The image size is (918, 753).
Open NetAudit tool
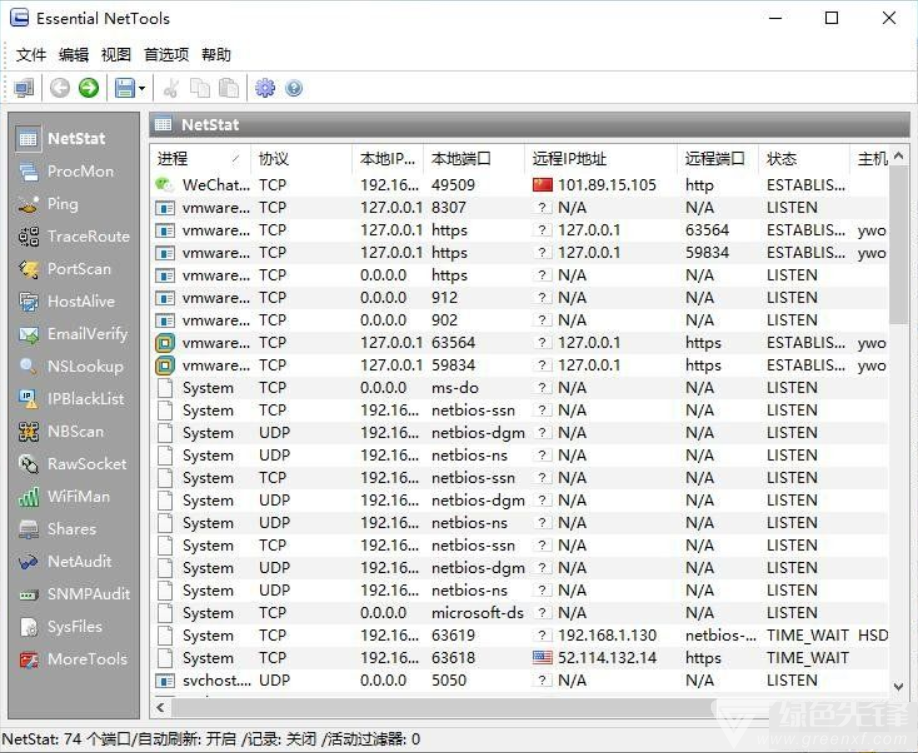tap(65, 562)
